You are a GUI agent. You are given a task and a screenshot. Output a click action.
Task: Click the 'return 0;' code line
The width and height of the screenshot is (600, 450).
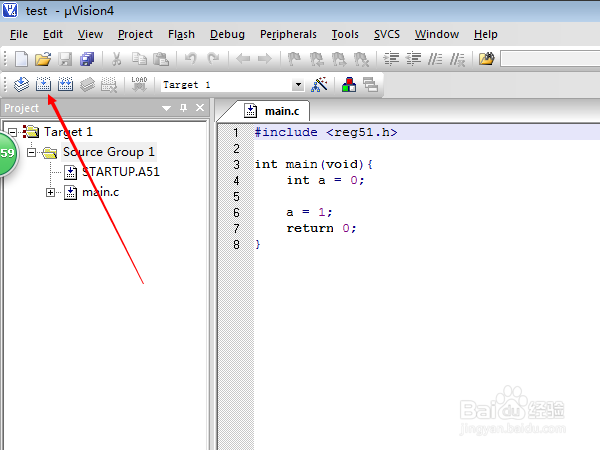(x=321, y=228)
